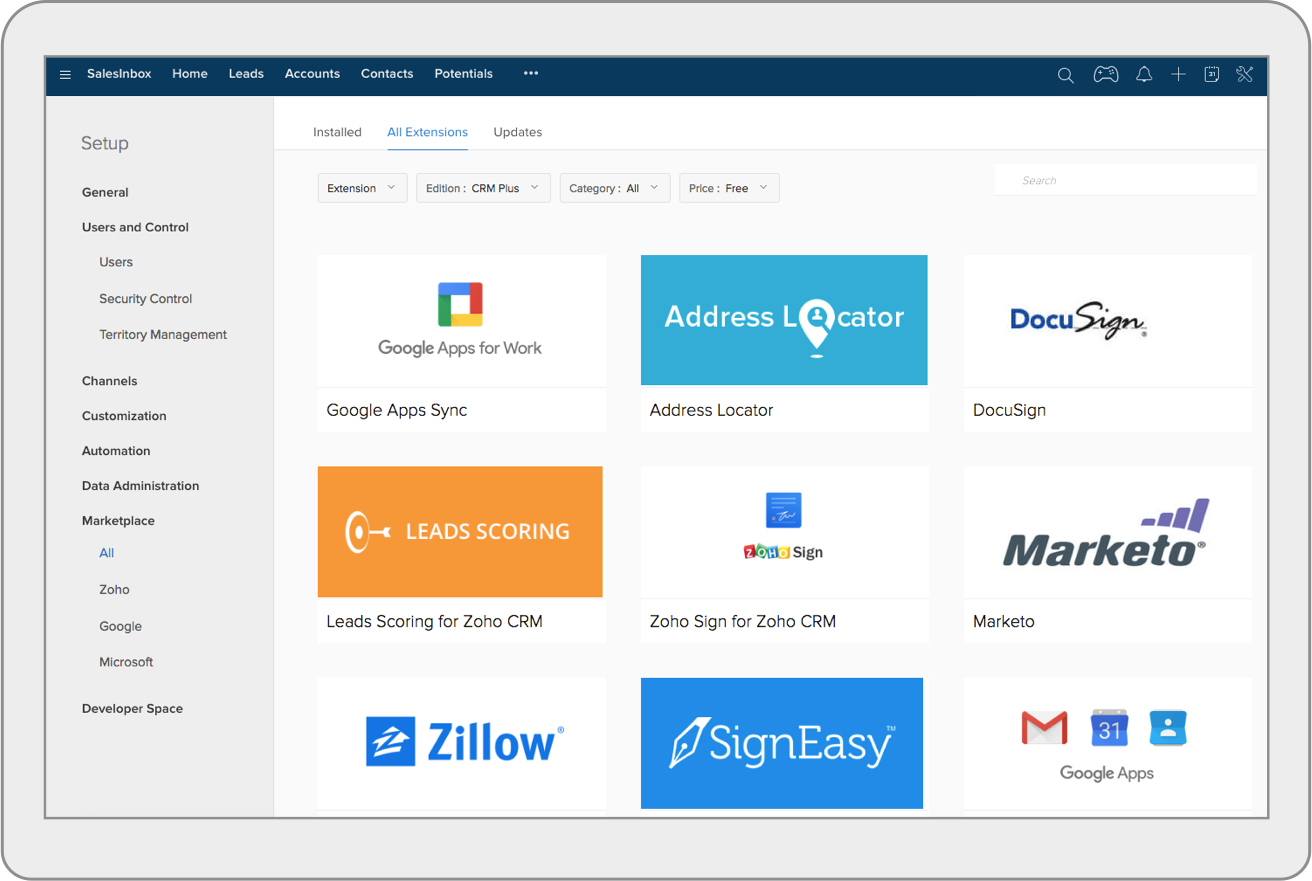Open the Accounts module

coord(312,74)
